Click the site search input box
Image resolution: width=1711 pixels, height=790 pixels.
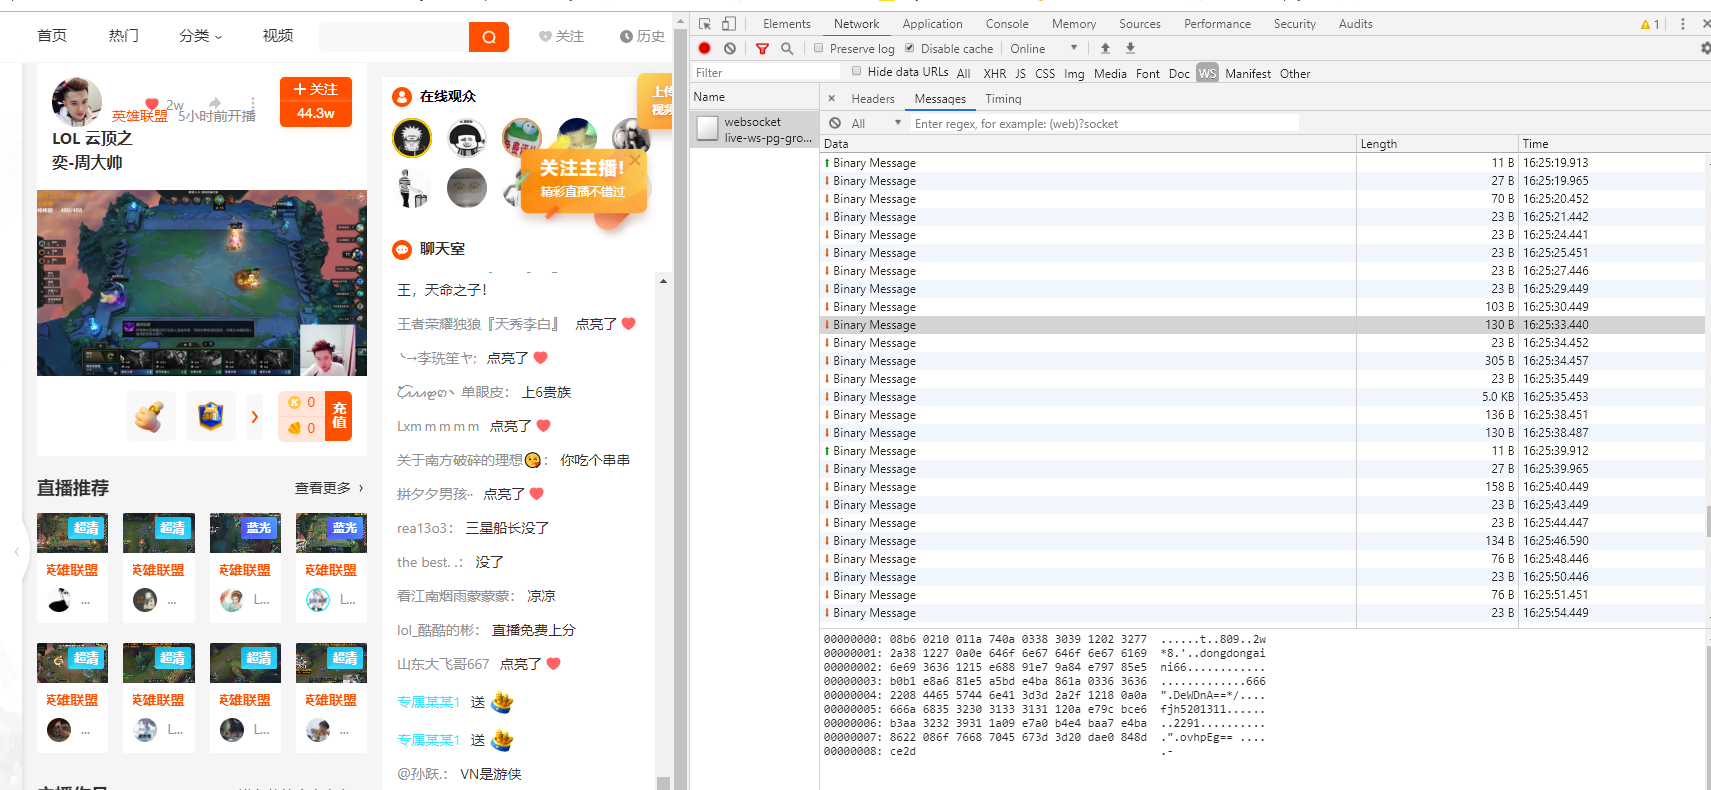[x=394, y=37]
